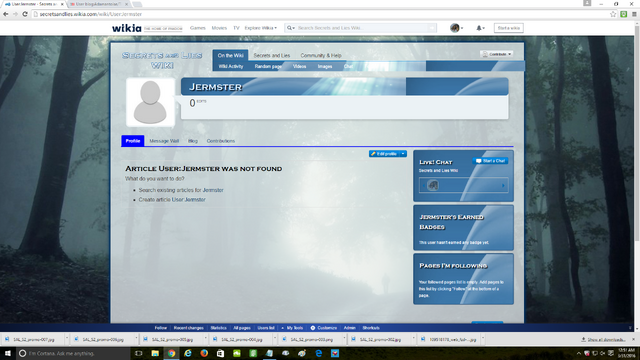
Task: Click the Start a wiki button
Action: [x=509, y=28]
